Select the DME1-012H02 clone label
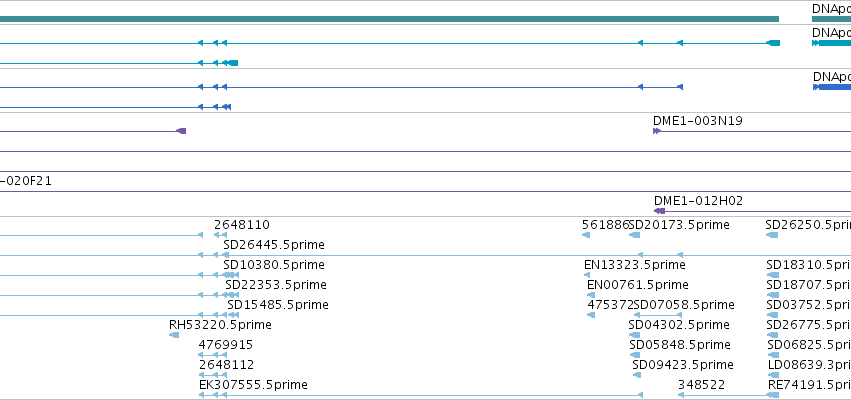 [x=698, y=201]
